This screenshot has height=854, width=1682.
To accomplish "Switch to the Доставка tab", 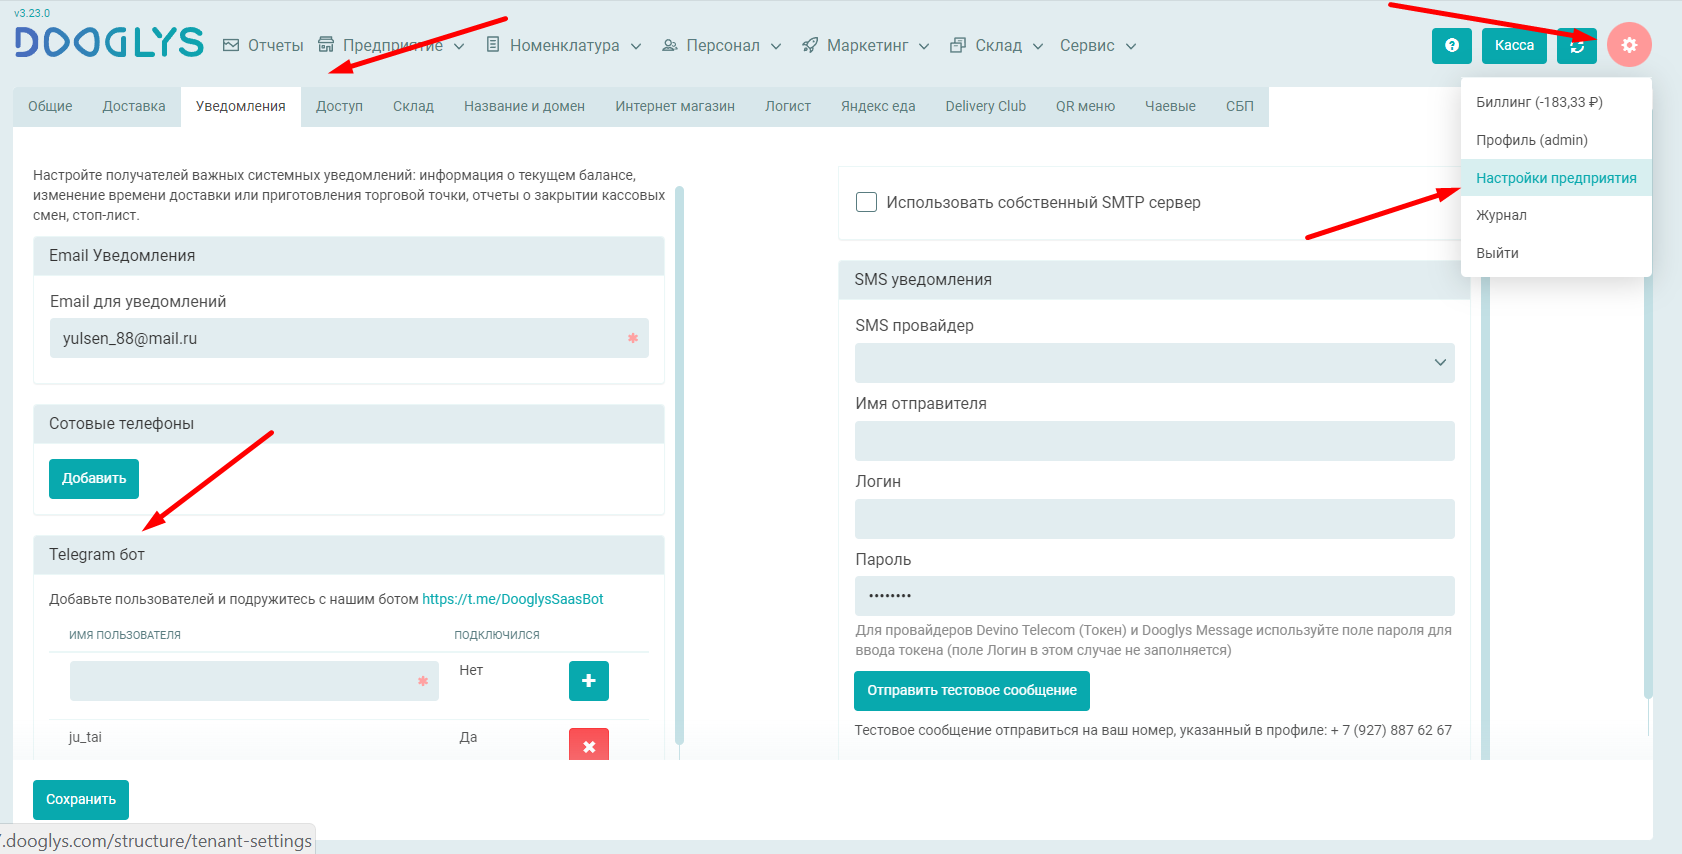I will 134,106.
